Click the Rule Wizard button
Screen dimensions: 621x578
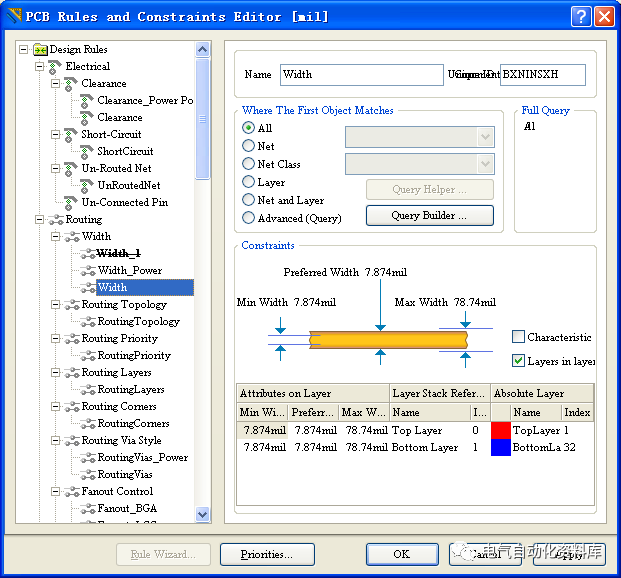coord(163,554)
